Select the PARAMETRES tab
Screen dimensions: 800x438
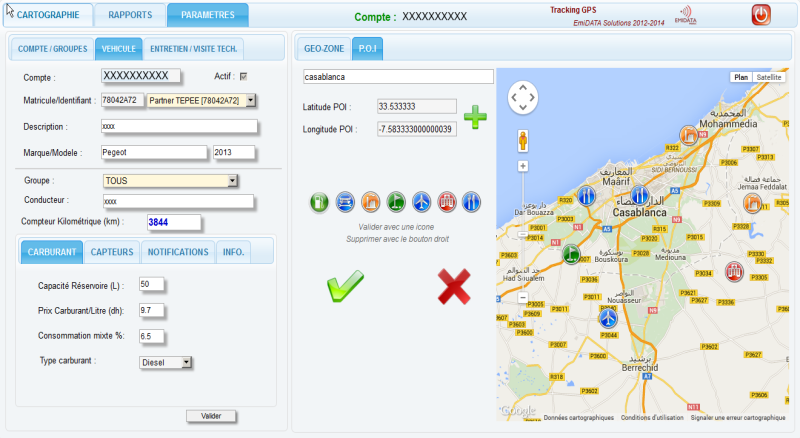click(208, 15)
